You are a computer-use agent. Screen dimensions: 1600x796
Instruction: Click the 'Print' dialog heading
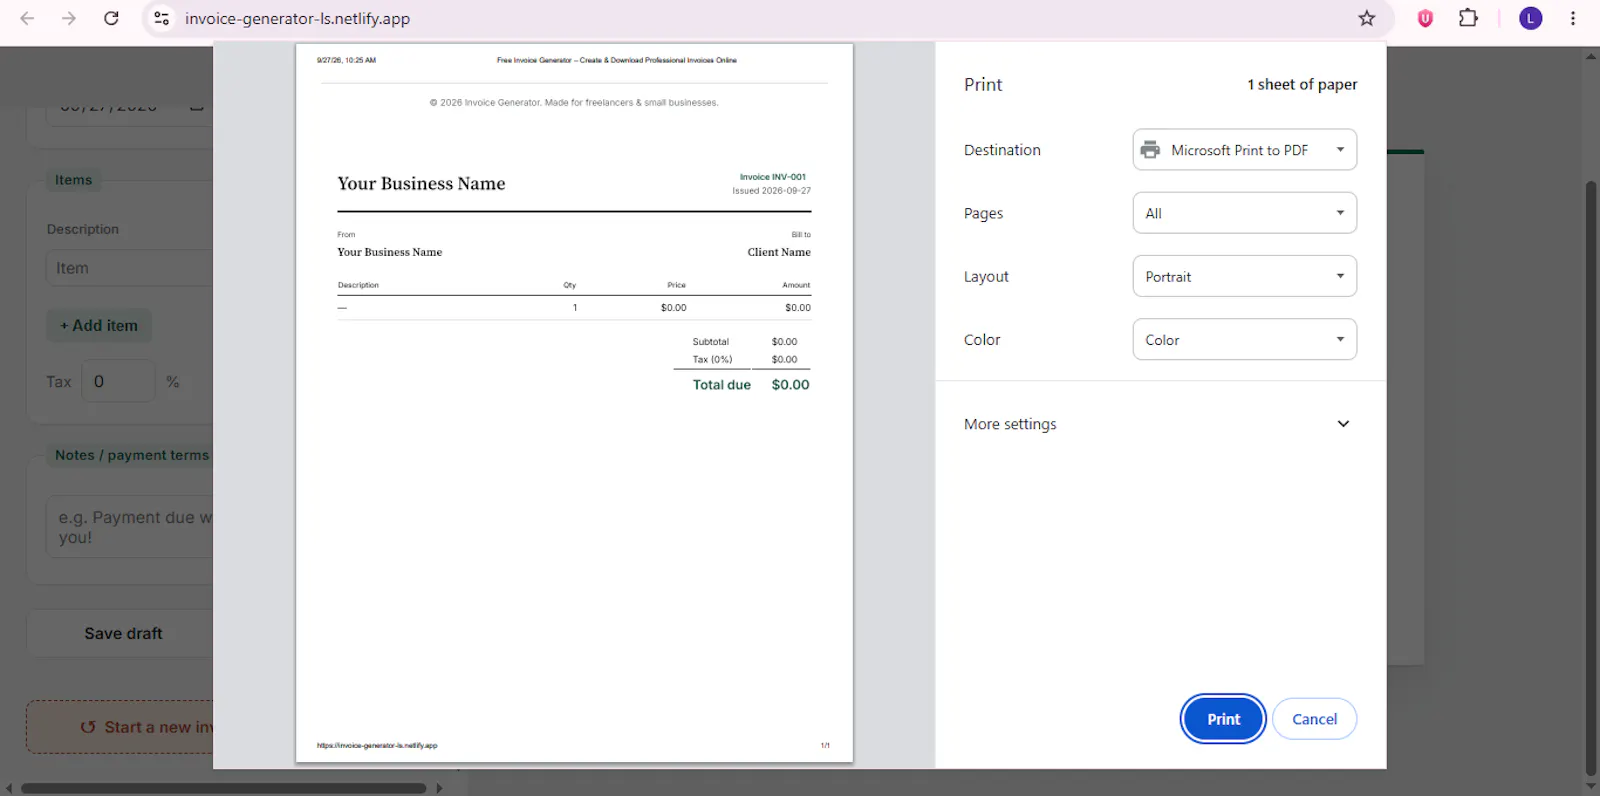pos(983,84)
